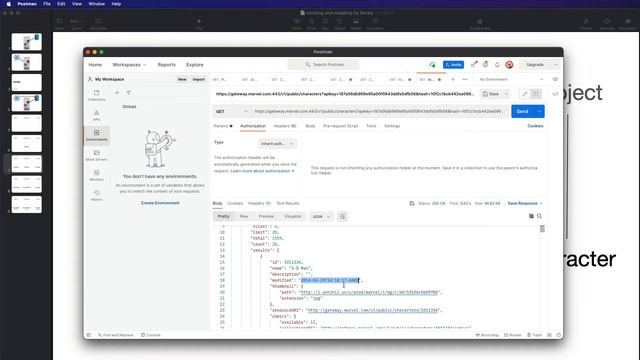The image size is (640, 360).
Task: Open the Window menu in the menu bar
Action: tap(97, 4)
